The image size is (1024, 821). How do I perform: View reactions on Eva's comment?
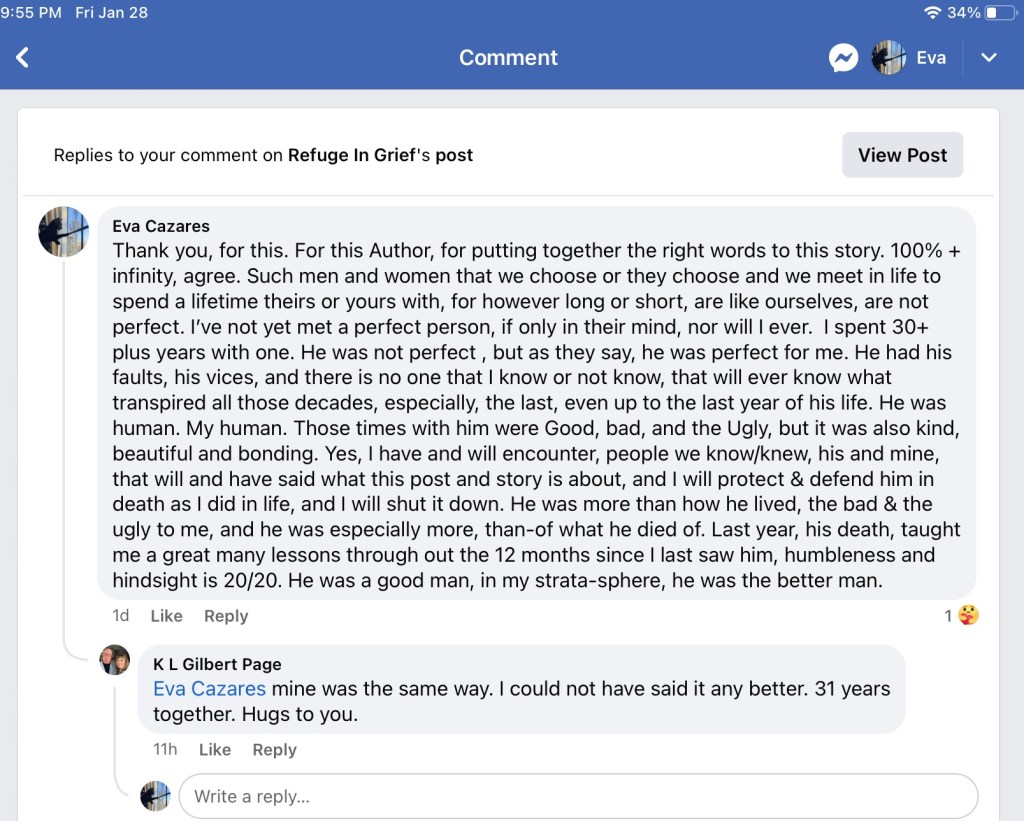(x=961, y=616)
